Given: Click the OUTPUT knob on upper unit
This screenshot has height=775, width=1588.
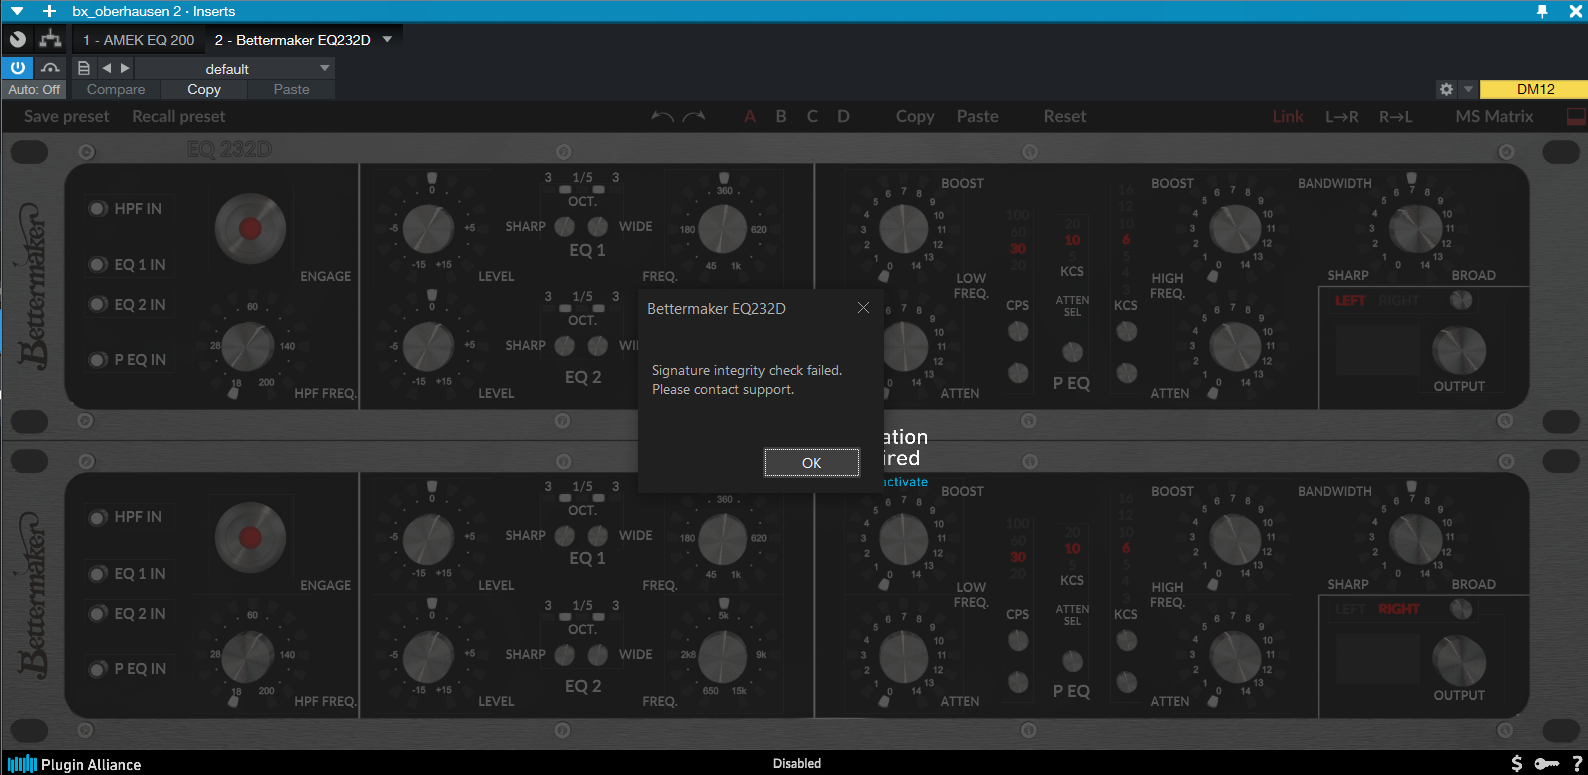Looking at the screenshot, I should (1459, 350).
